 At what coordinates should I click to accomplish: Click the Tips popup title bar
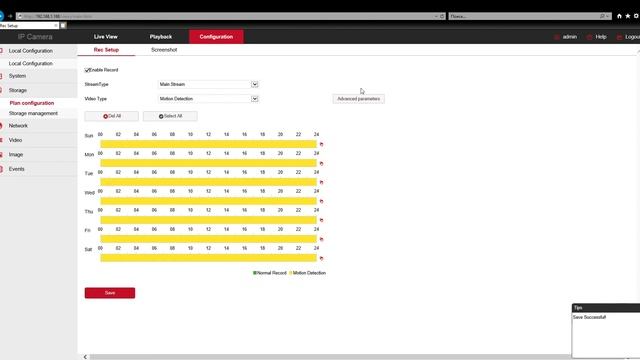(606, 308)
